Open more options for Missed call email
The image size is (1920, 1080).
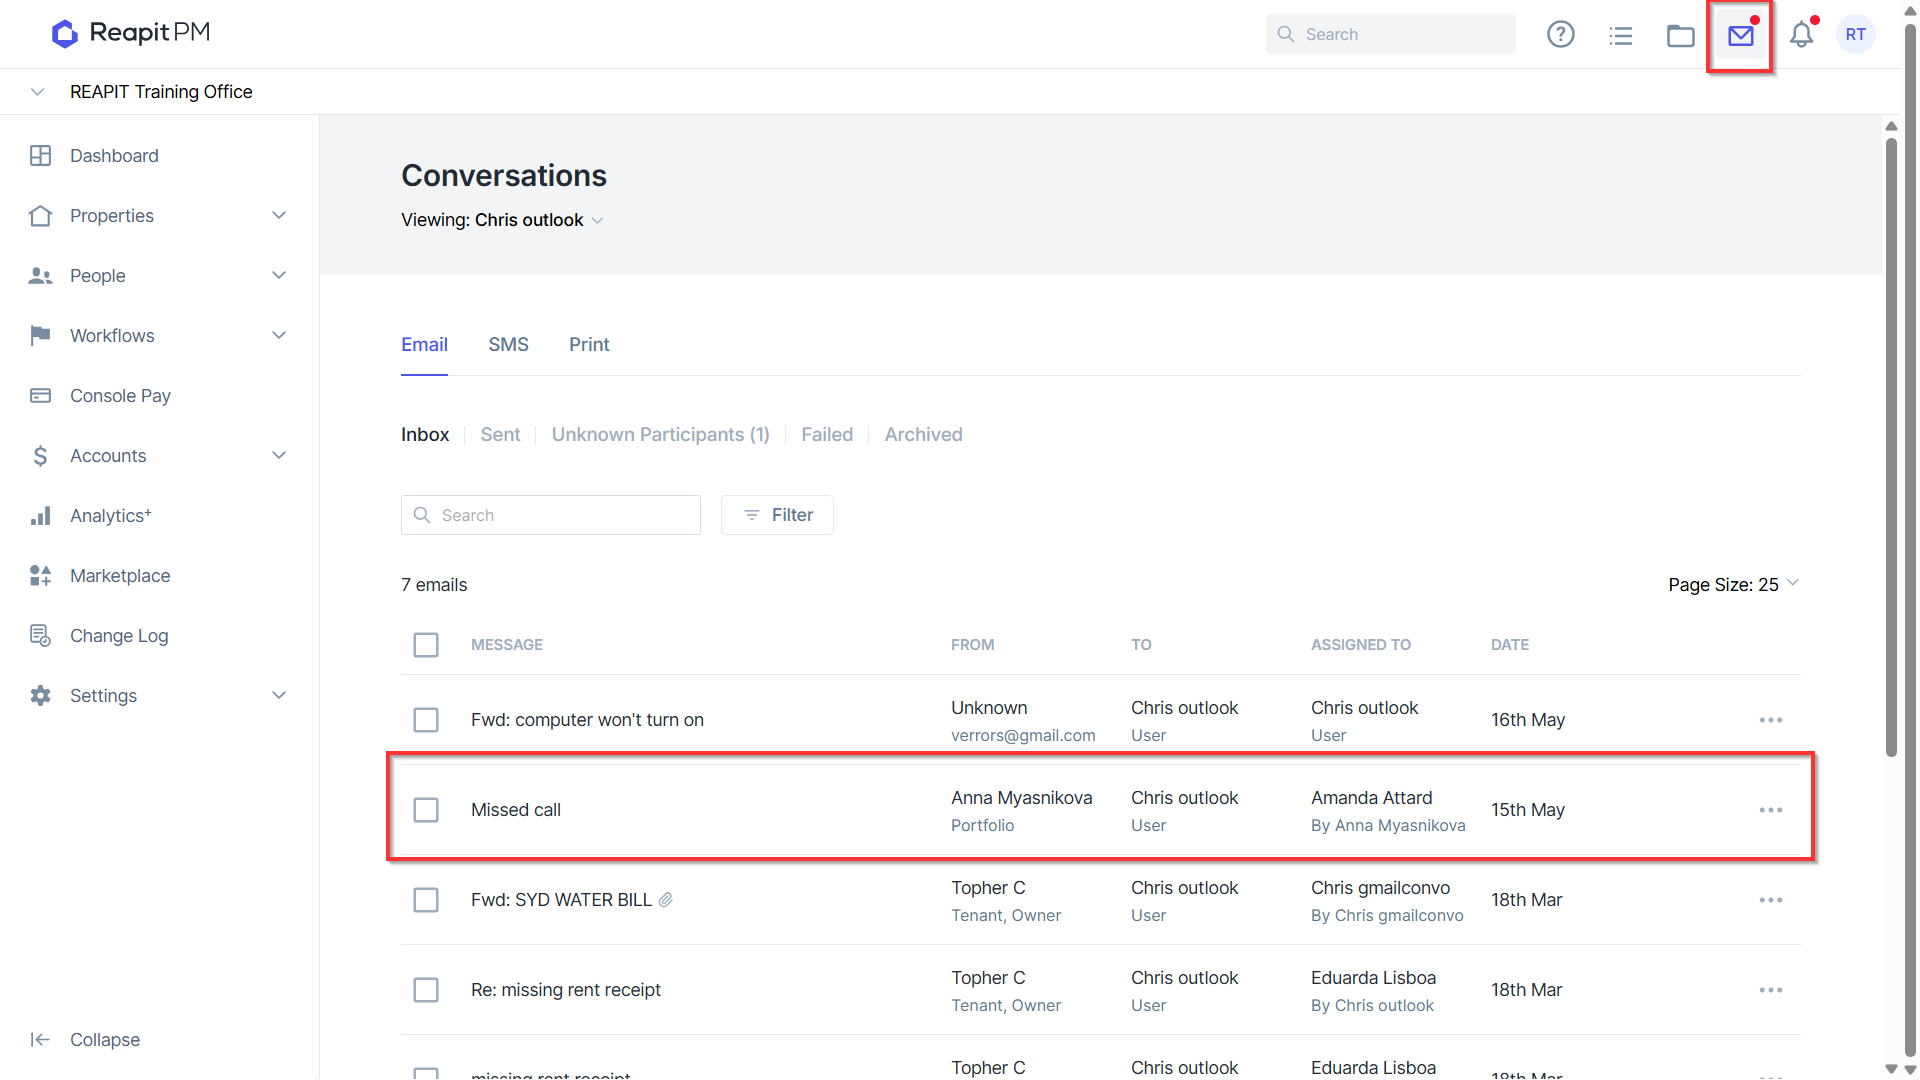1771,810
